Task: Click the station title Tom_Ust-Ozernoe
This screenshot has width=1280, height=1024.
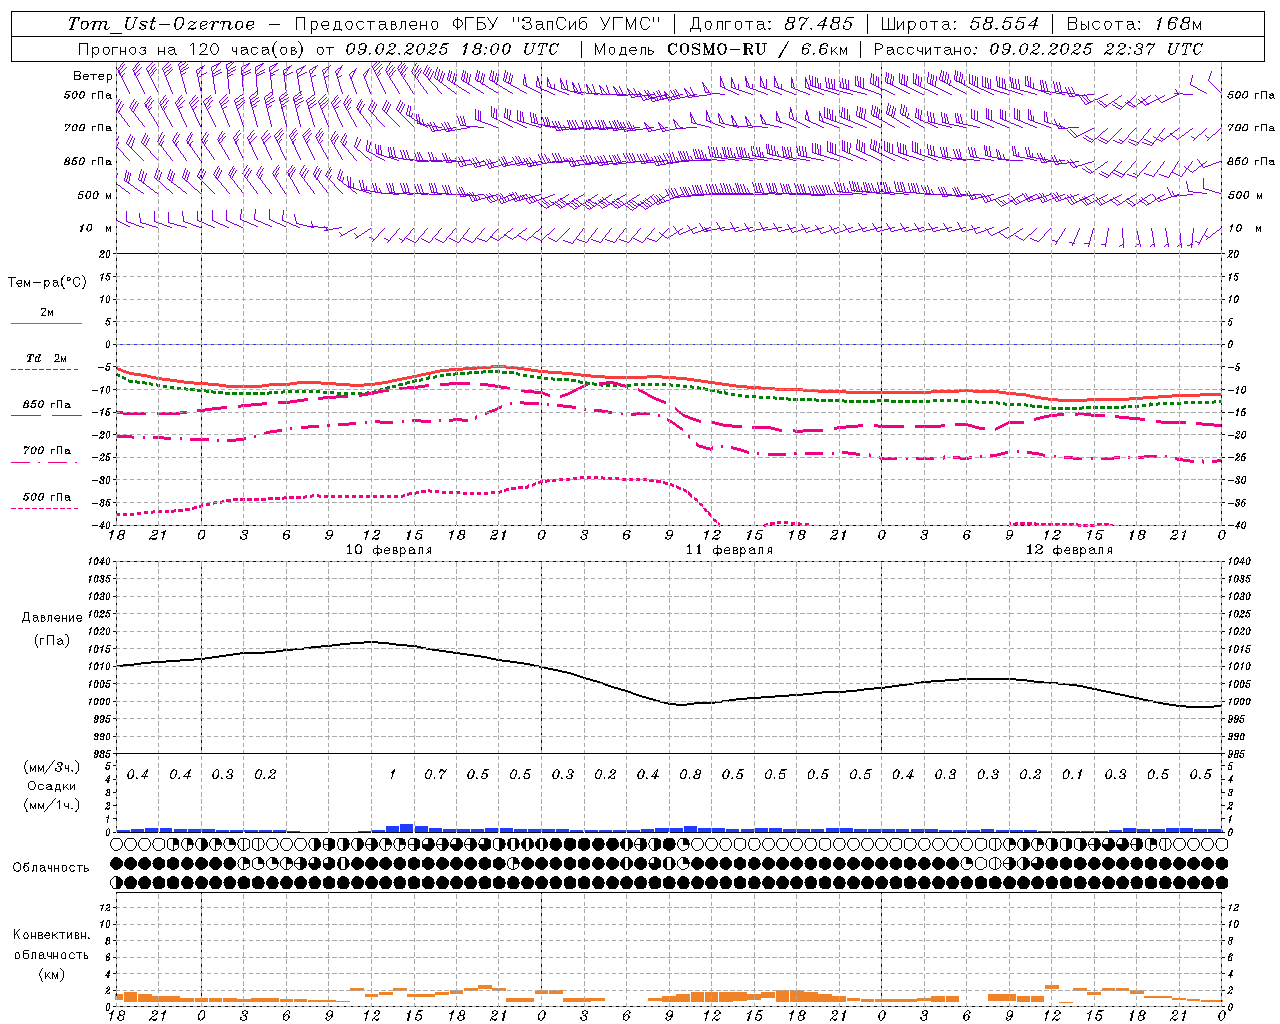Action: pyautogui.click(x=162, y=24)
